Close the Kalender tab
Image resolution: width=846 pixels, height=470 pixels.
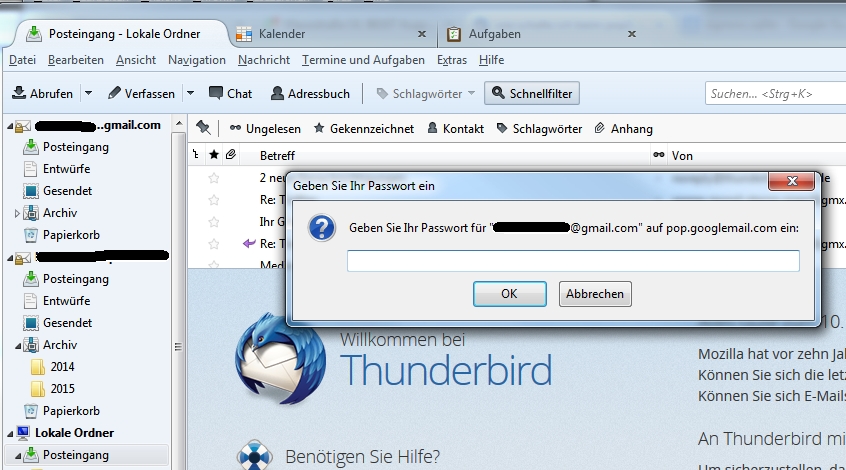tap(422, 34)
